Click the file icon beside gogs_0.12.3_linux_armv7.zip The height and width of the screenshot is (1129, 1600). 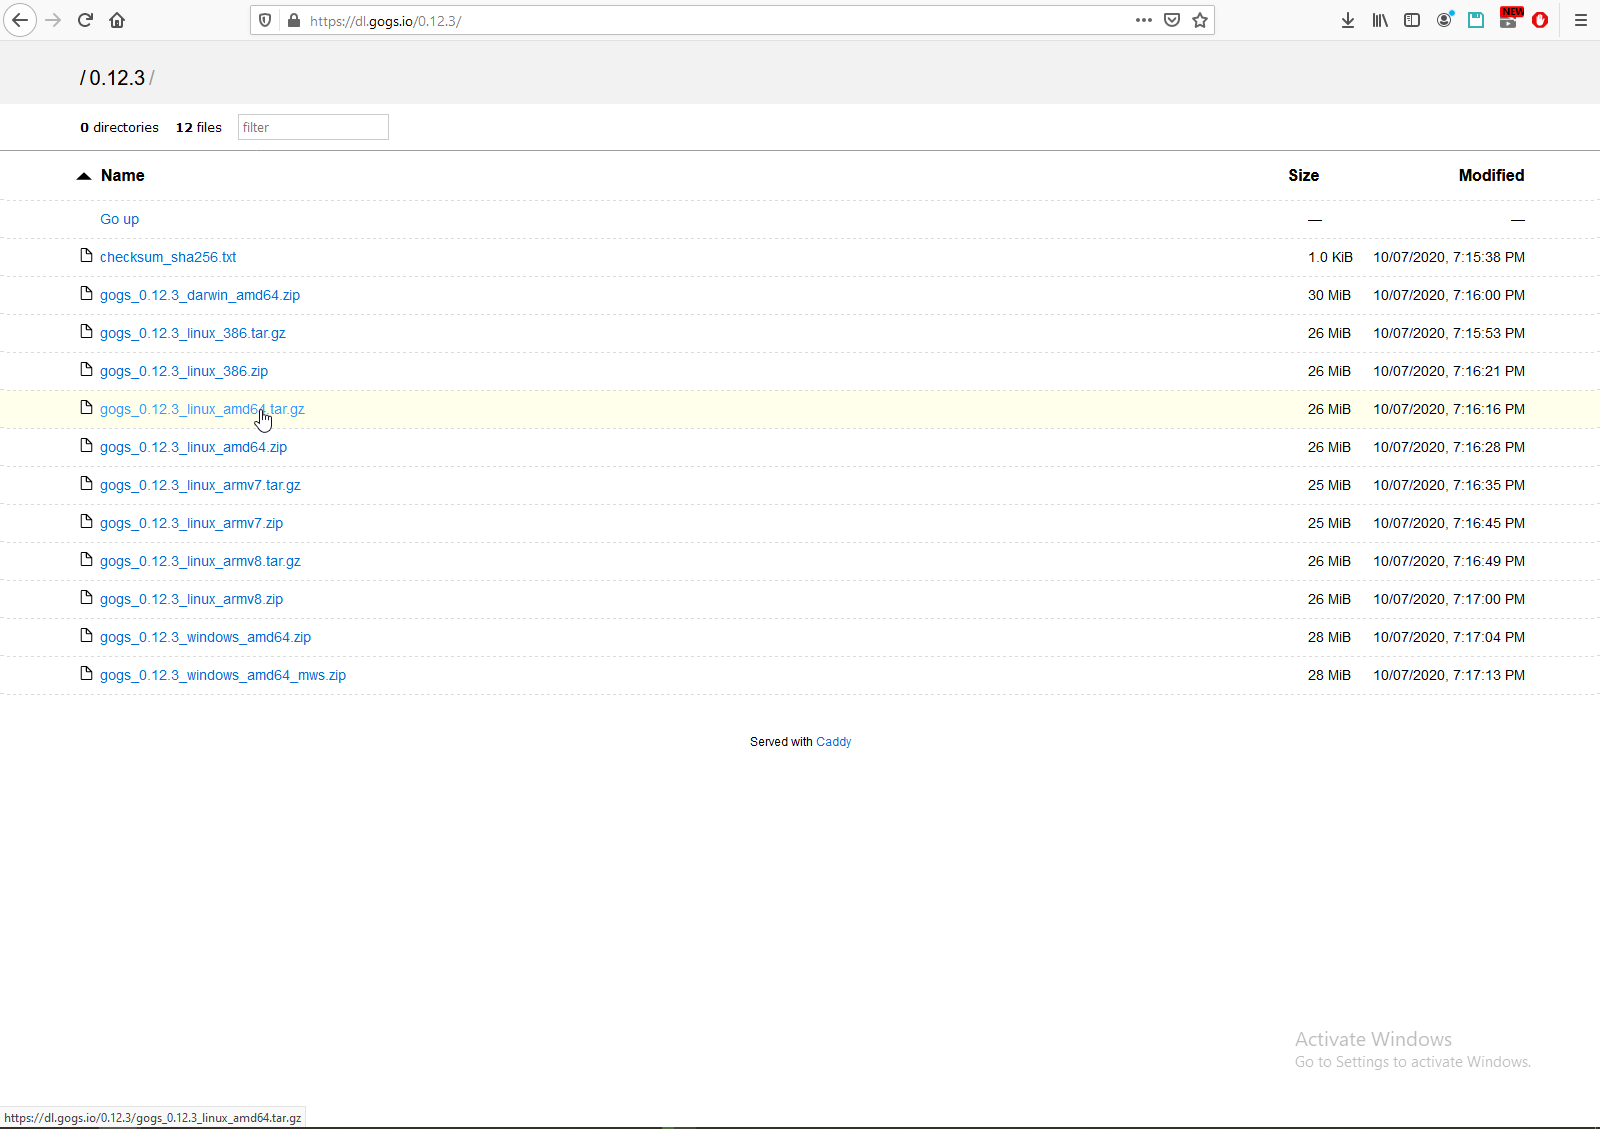(86, 522)
